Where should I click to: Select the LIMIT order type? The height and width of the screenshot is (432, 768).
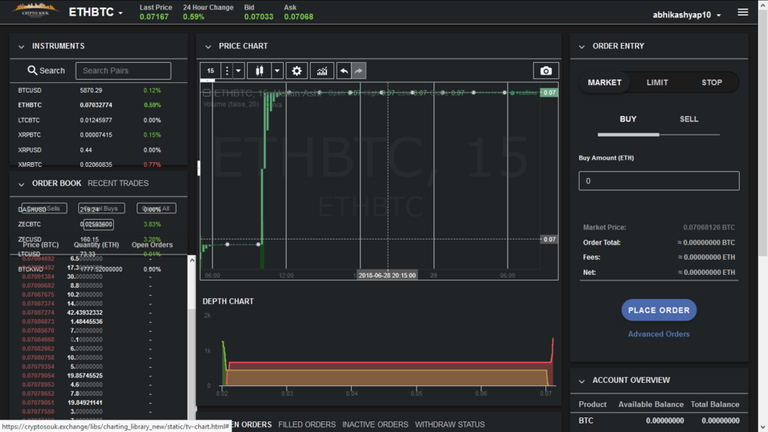tap(657, 82)
